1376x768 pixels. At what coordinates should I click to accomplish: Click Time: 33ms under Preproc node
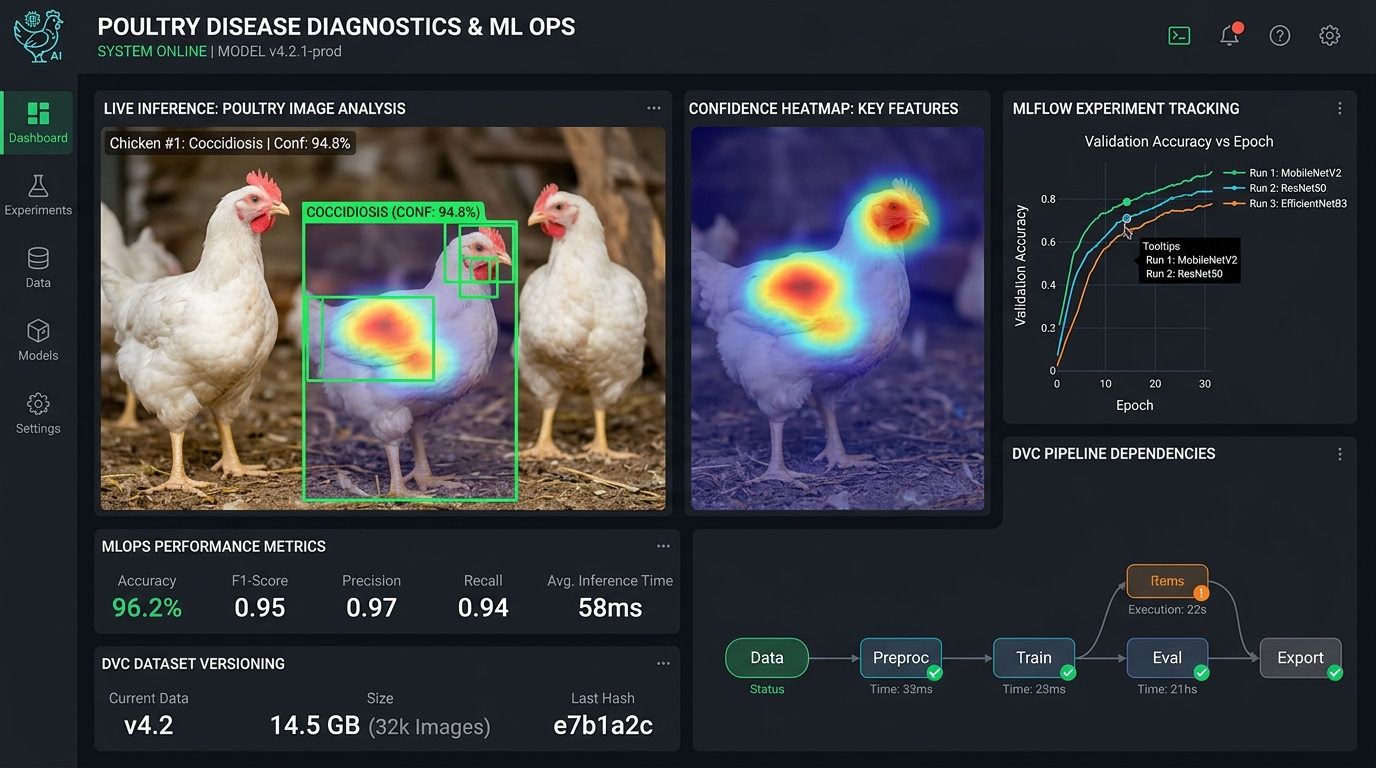[x=901, y=689]
